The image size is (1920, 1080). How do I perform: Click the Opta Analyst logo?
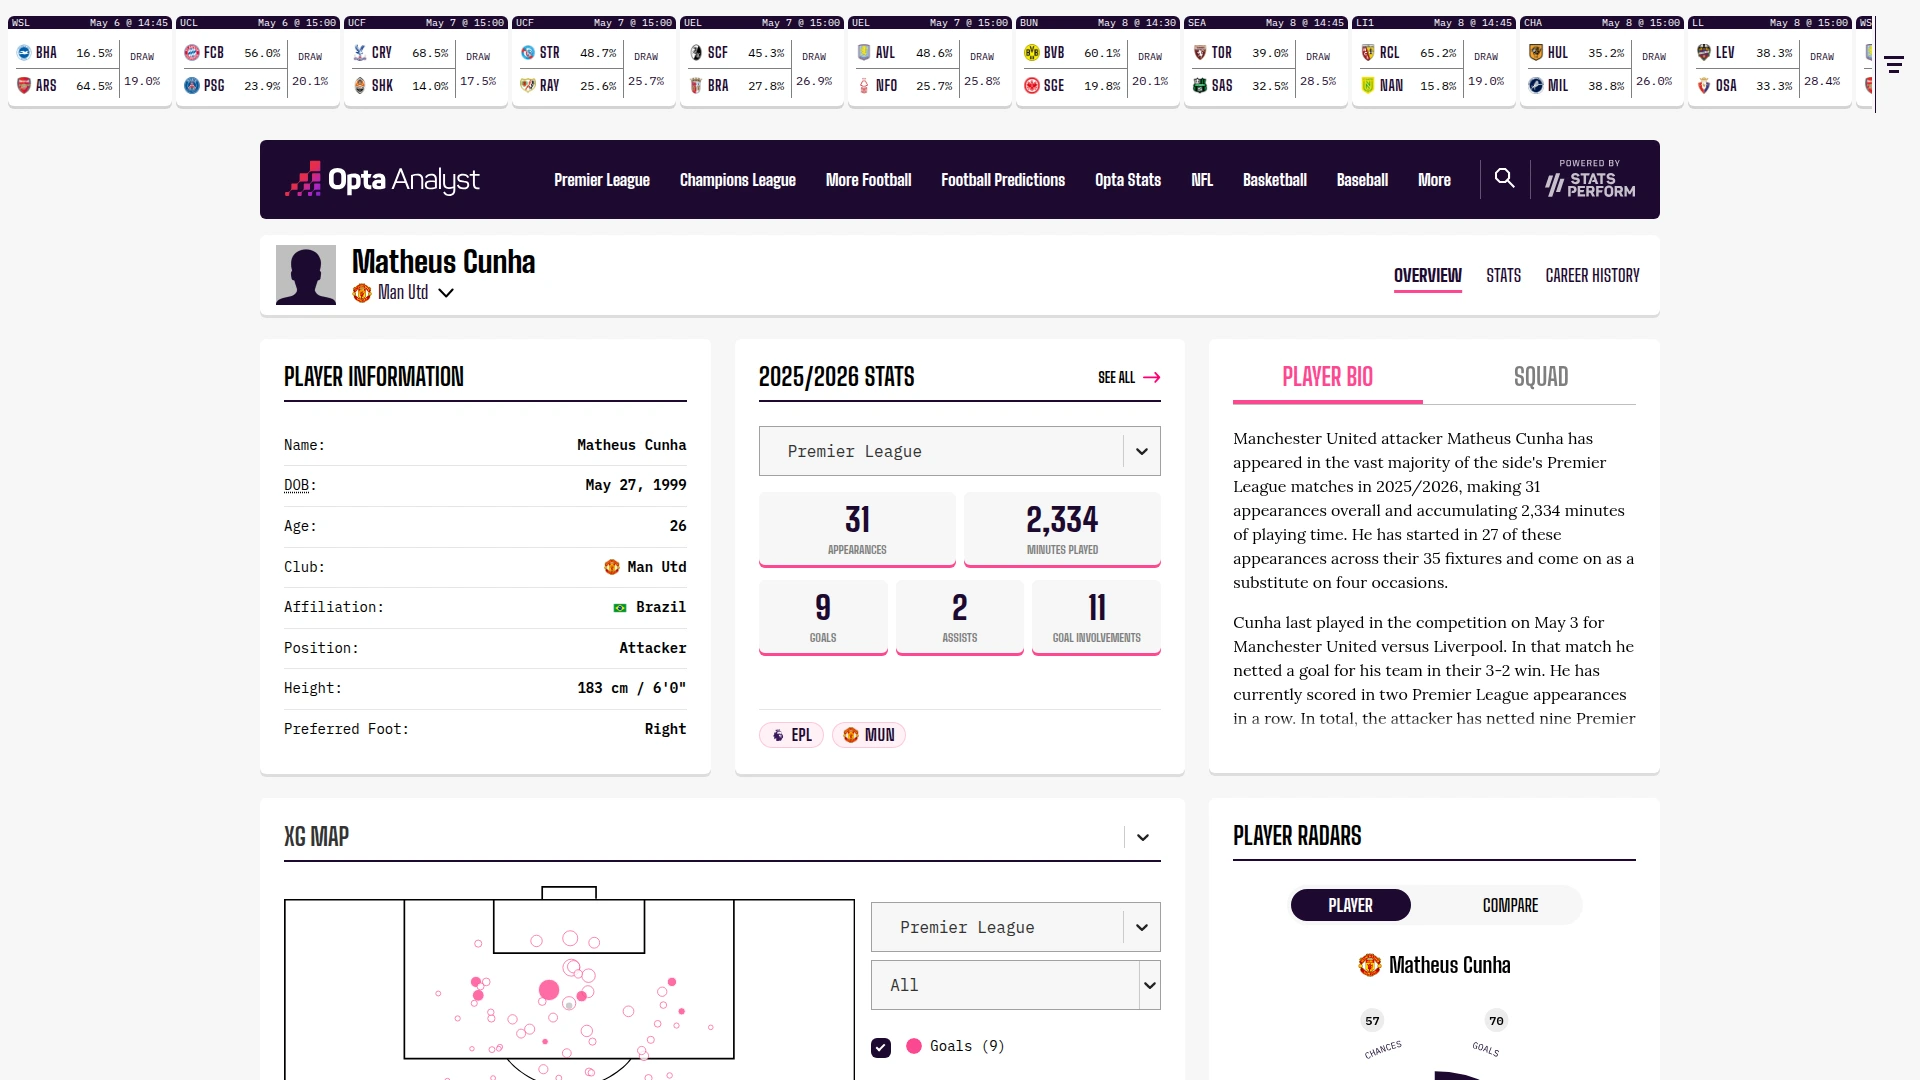pos(383,180)
